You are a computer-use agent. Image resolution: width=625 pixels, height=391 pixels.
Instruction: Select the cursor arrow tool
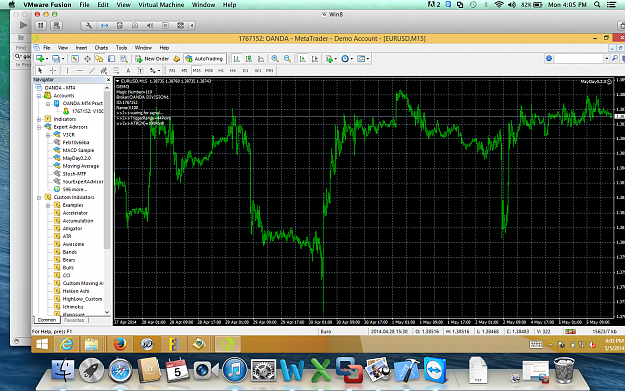(40, 71)
